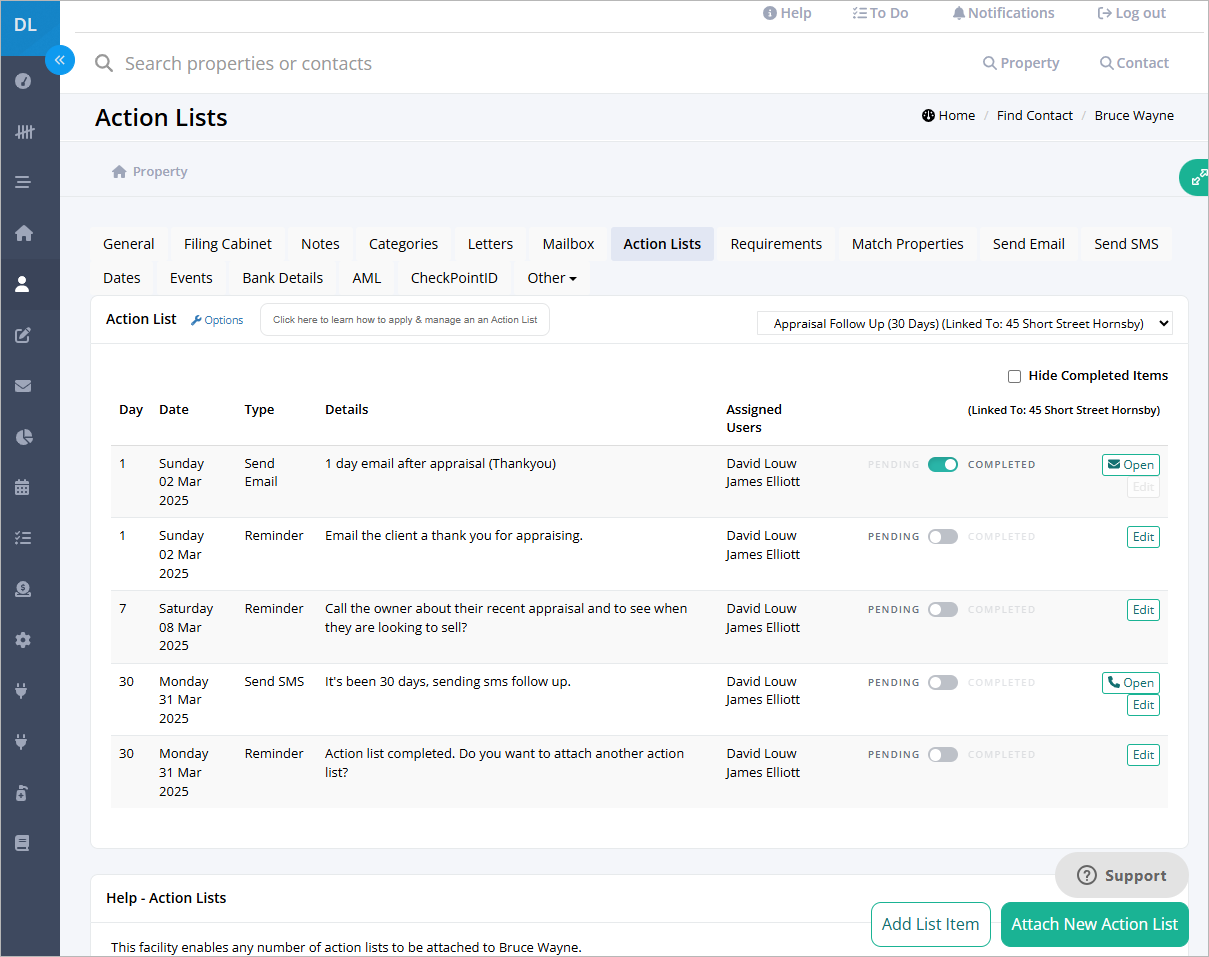Mark the Send SMS item as completed
The image size is (1209, 957).
942,682
